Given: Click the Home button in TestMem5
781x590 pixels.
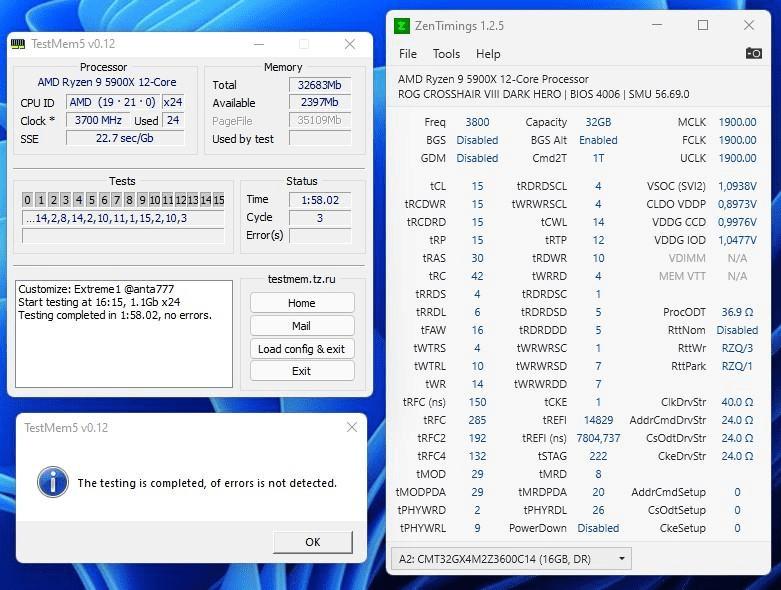Looking at the screenshot, I should coord(302,303).
